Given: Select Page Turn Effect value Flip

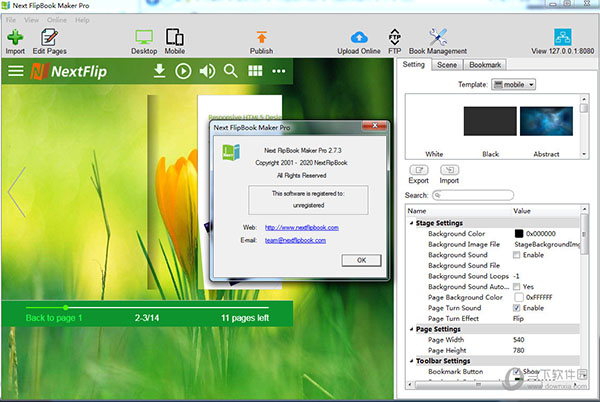Looking at the screenshot, I should [x=518, y=319].
